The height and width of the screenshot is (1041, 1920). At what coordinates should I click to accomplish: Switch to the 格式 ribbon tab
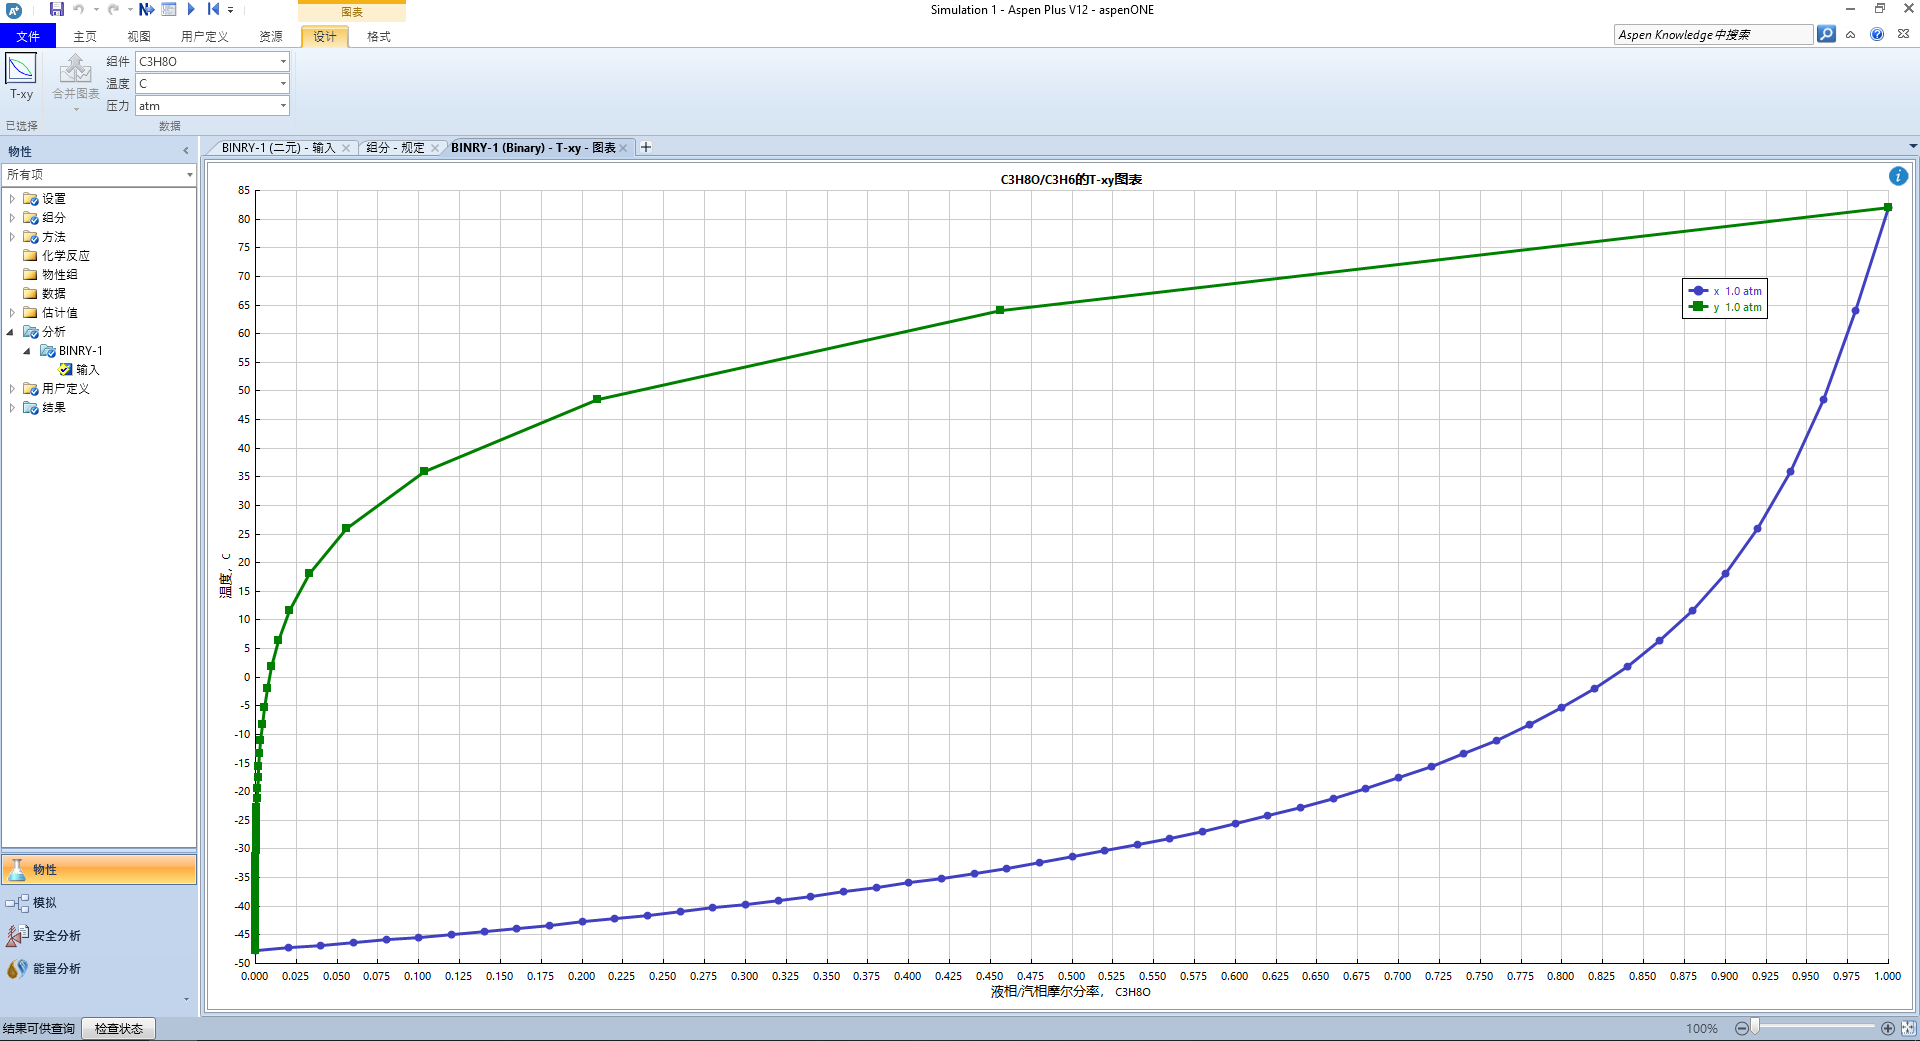coord(379,36)
